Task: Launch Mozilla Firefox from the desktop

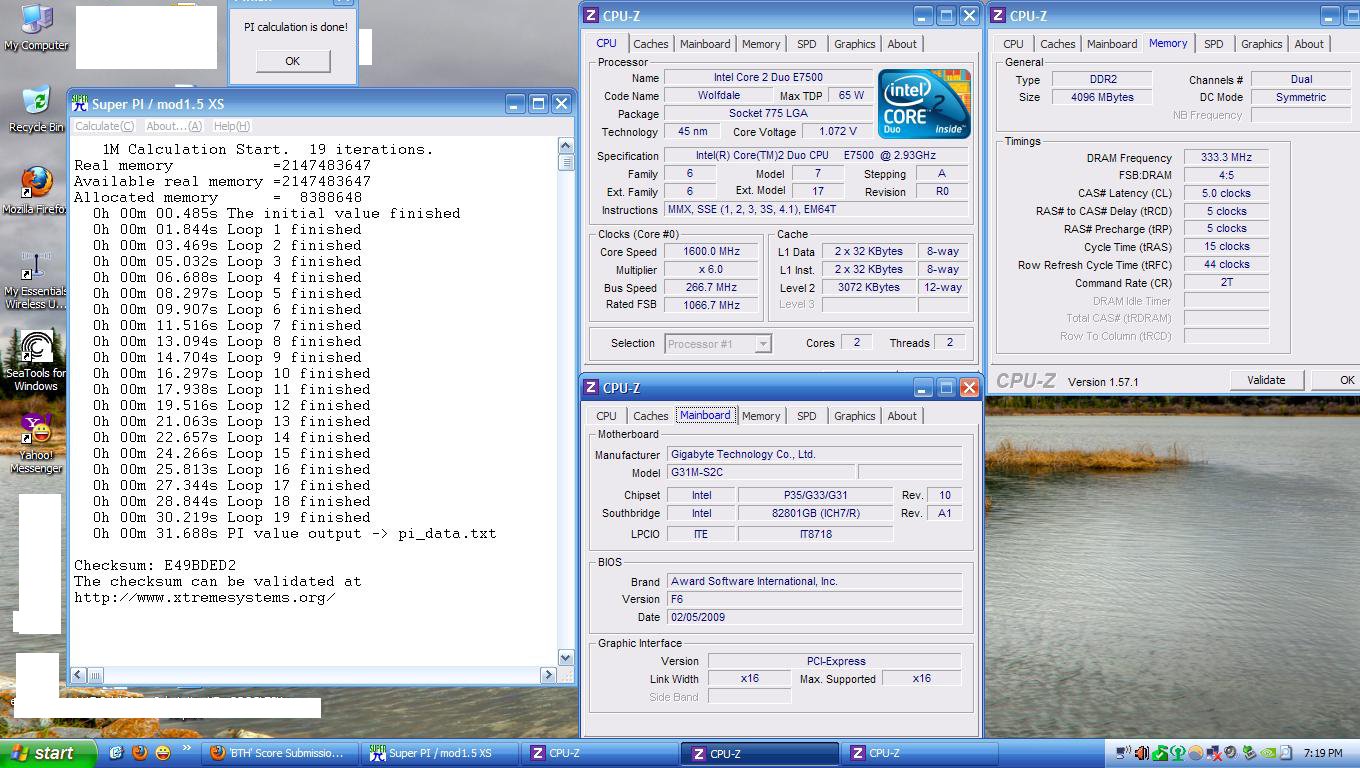Action: tap(36, 191)
